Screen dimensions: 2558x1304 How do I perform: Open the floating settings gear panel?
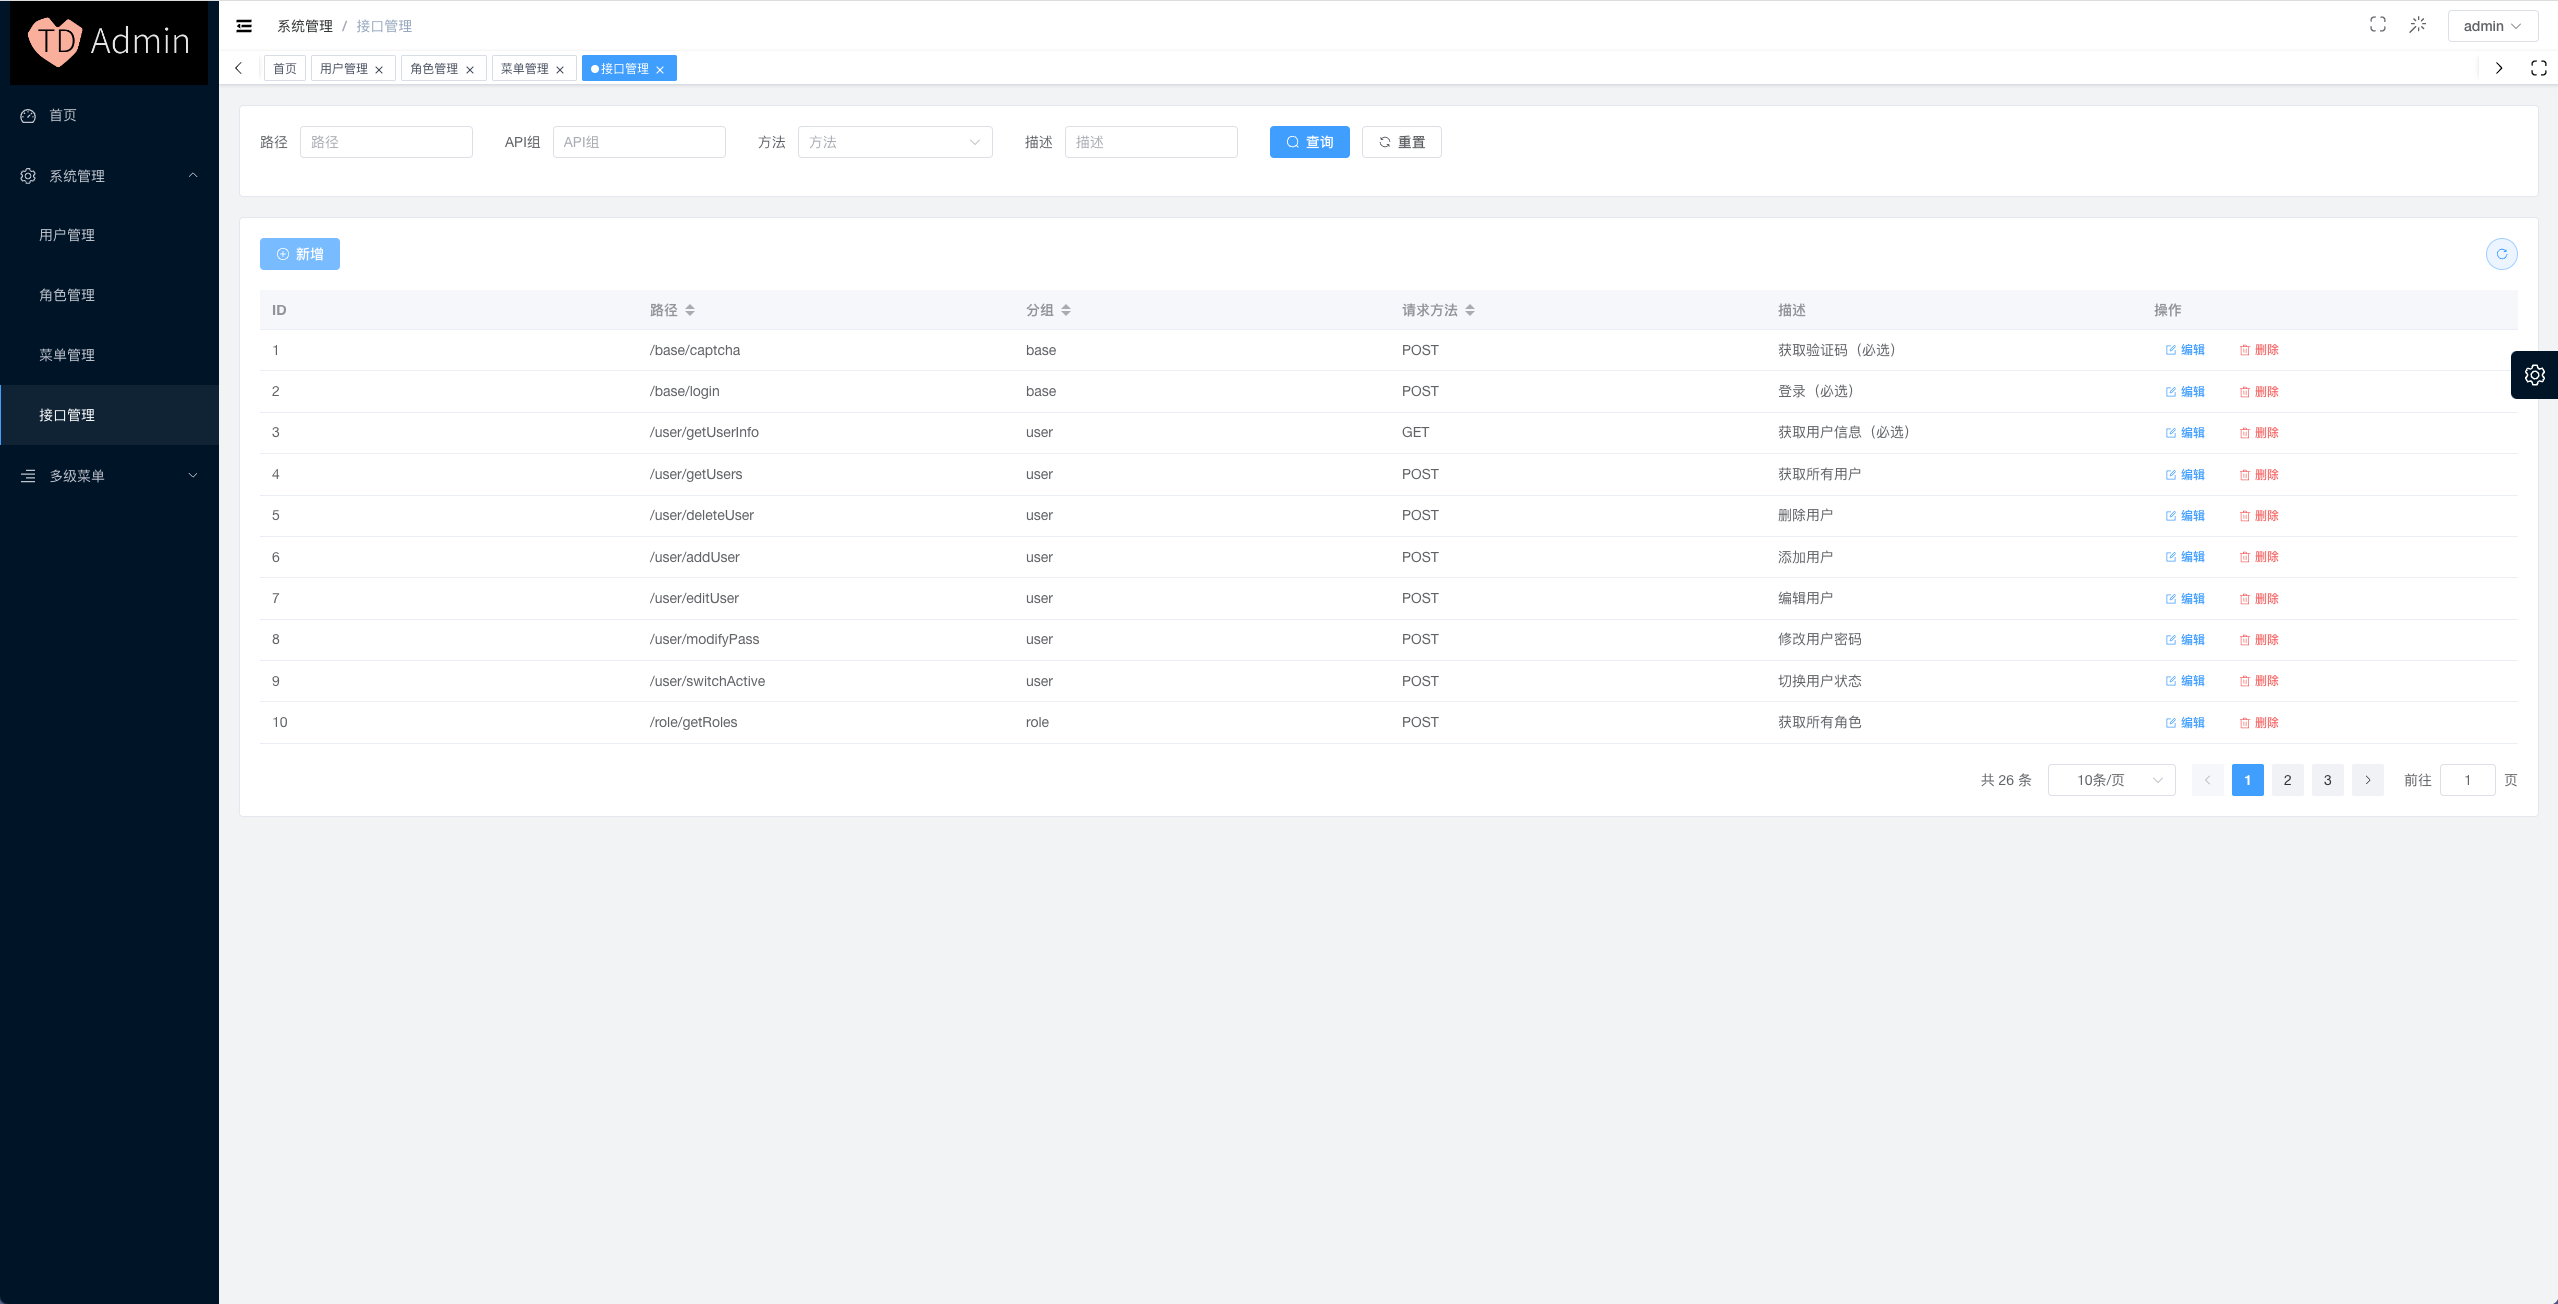pyautogui.click(x=2534, y=375)
